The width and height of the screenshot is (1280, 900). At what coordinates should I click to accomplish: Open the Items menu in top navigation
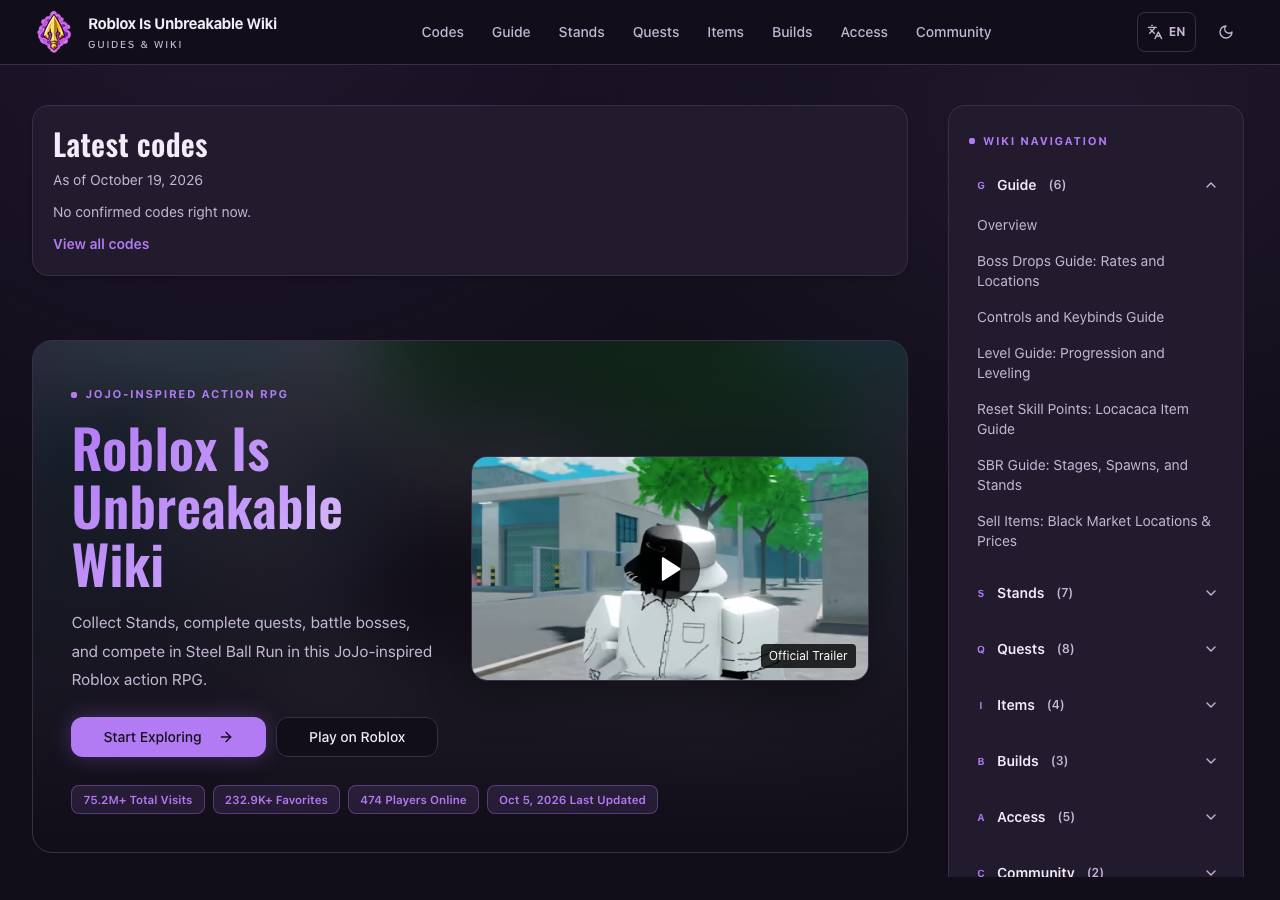725,32
